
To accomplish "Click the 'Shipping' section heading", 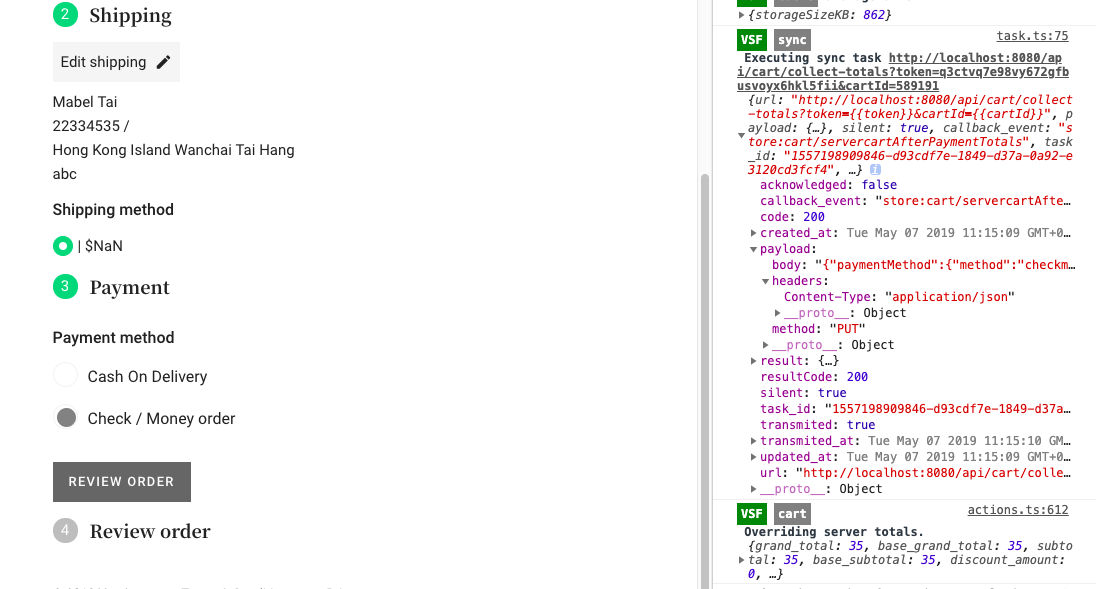I will pyautogui.click(x=130, y=15).
